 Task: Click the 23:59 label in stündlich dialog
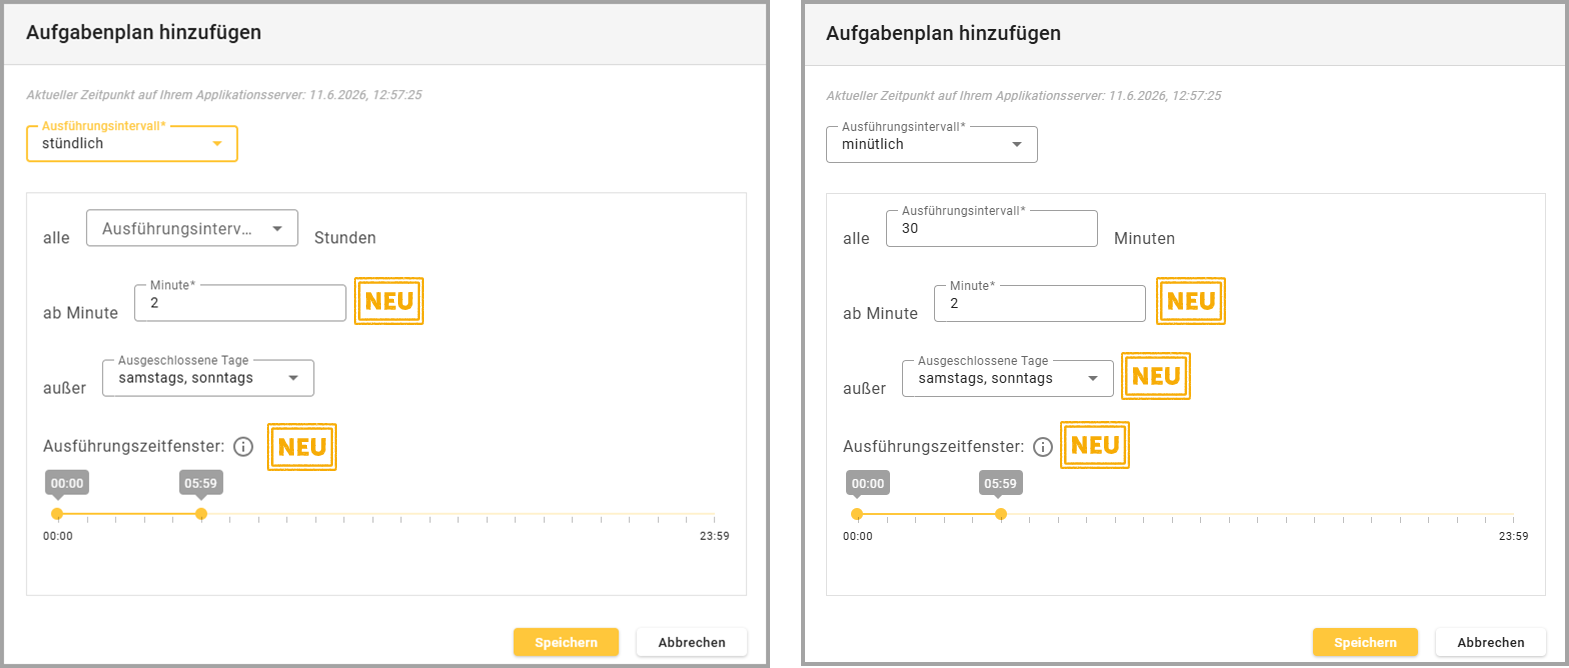click(714, 536)
